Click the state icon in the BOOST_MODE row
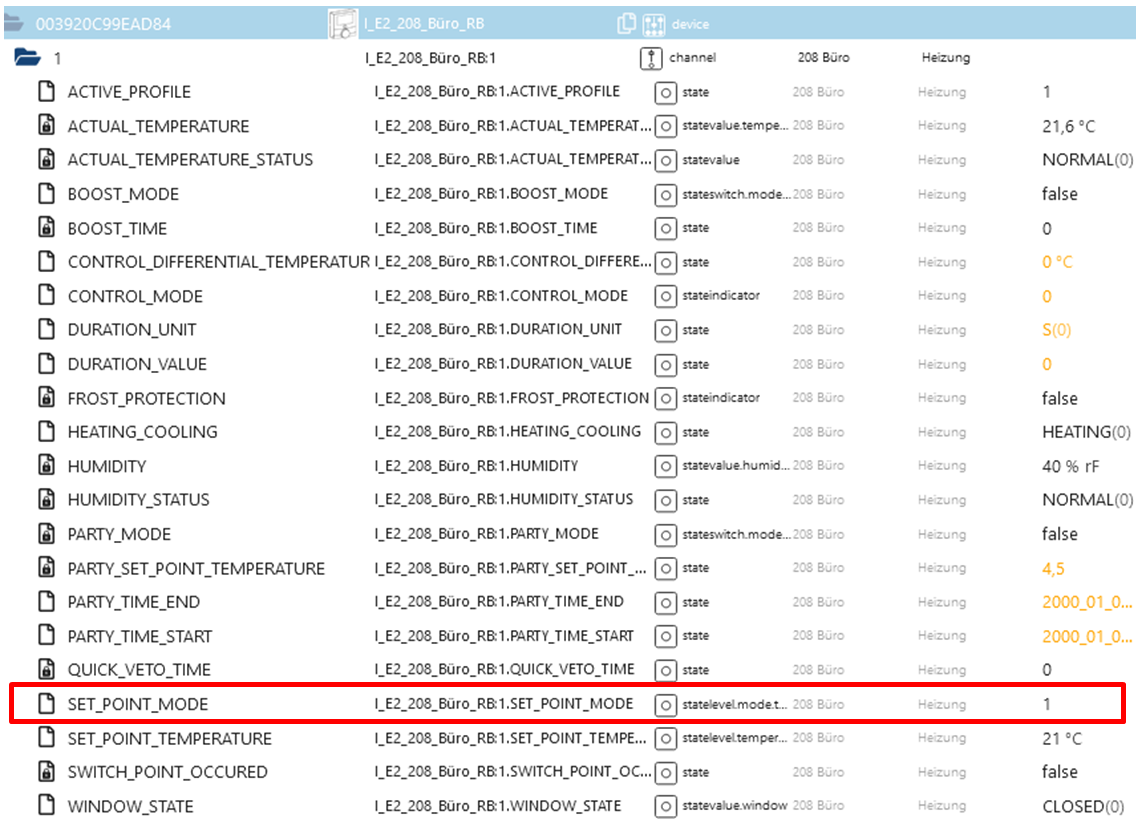The width and height of the screenshot is (1136, 824). (665, 195)
